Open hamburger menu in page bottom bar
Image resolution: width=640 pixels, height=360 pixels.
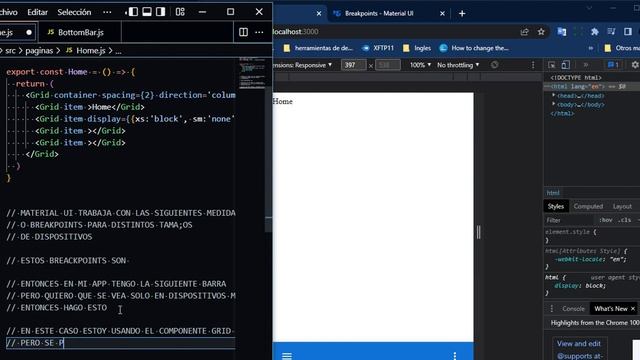[287, 356]
